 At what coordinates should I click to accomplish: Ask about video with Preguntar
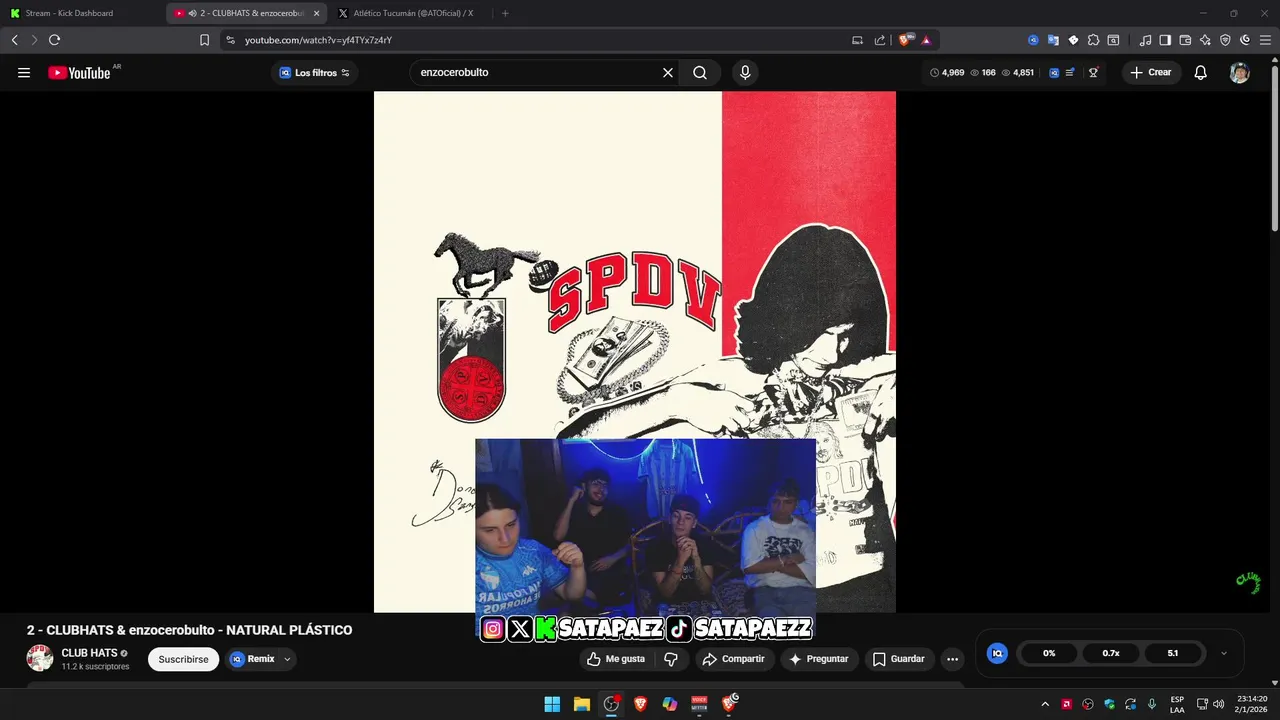(819, 659)
